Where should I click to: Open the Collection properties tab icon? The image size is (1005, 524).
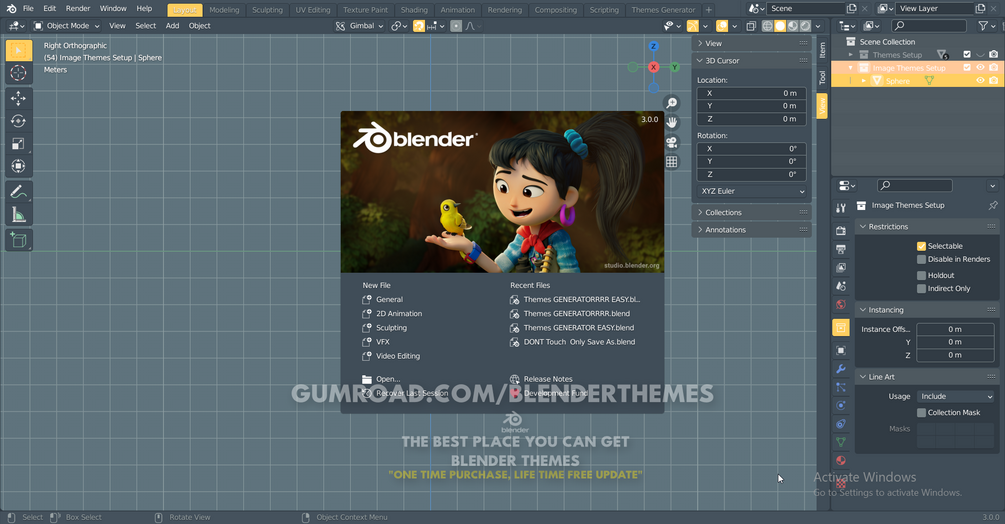click(841, 327)
